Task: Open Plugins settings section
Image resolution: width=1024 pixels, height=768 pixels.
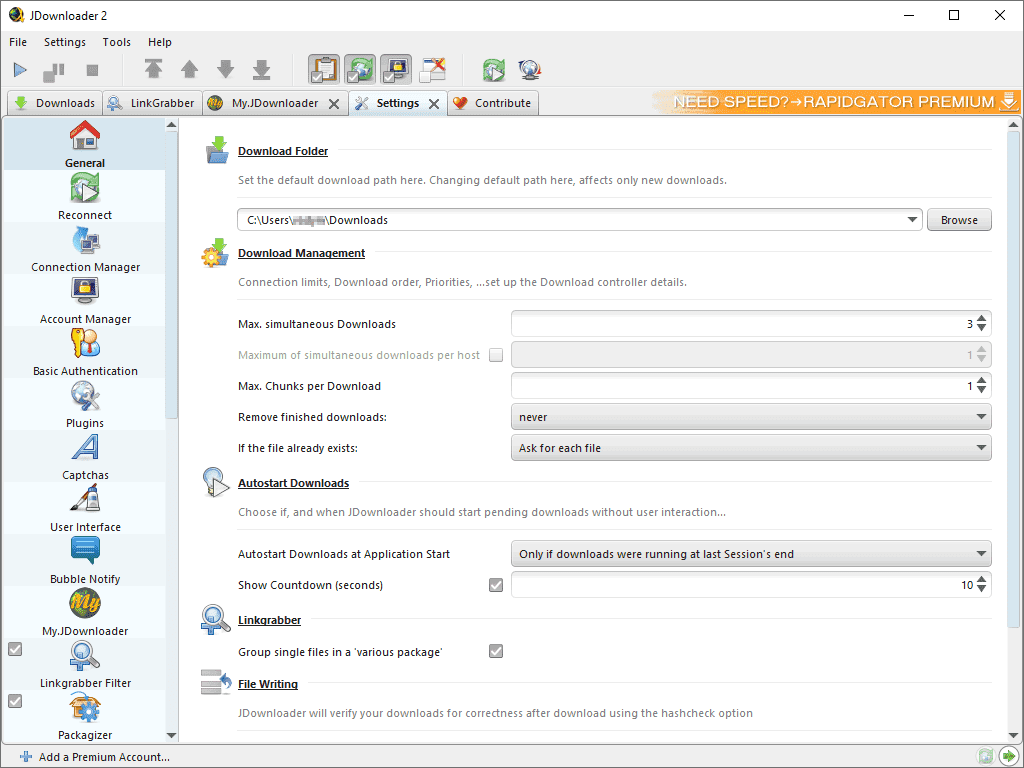Action: coord(85,404)
